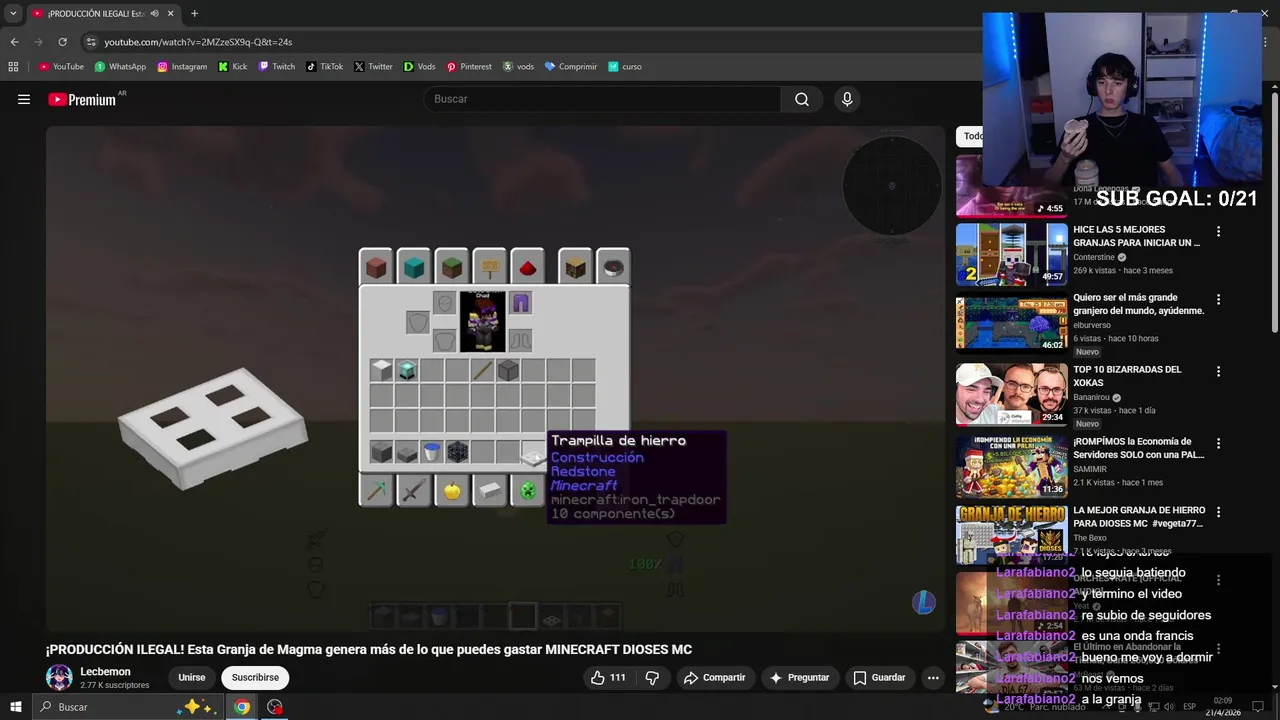Screen dimensions: 1280x720
Task: Pick the beacon item in inventory
Action: click(x=406, y=371)
